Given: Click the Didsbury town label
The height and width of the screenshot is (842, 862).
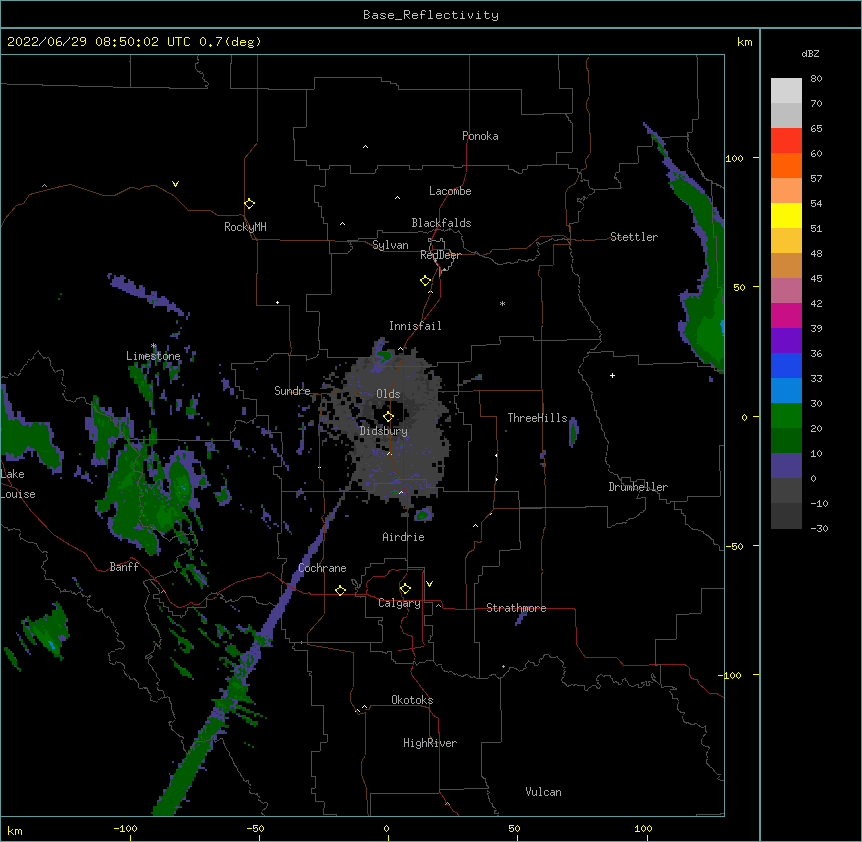Looking at the screenshot, I should point(384,431).
